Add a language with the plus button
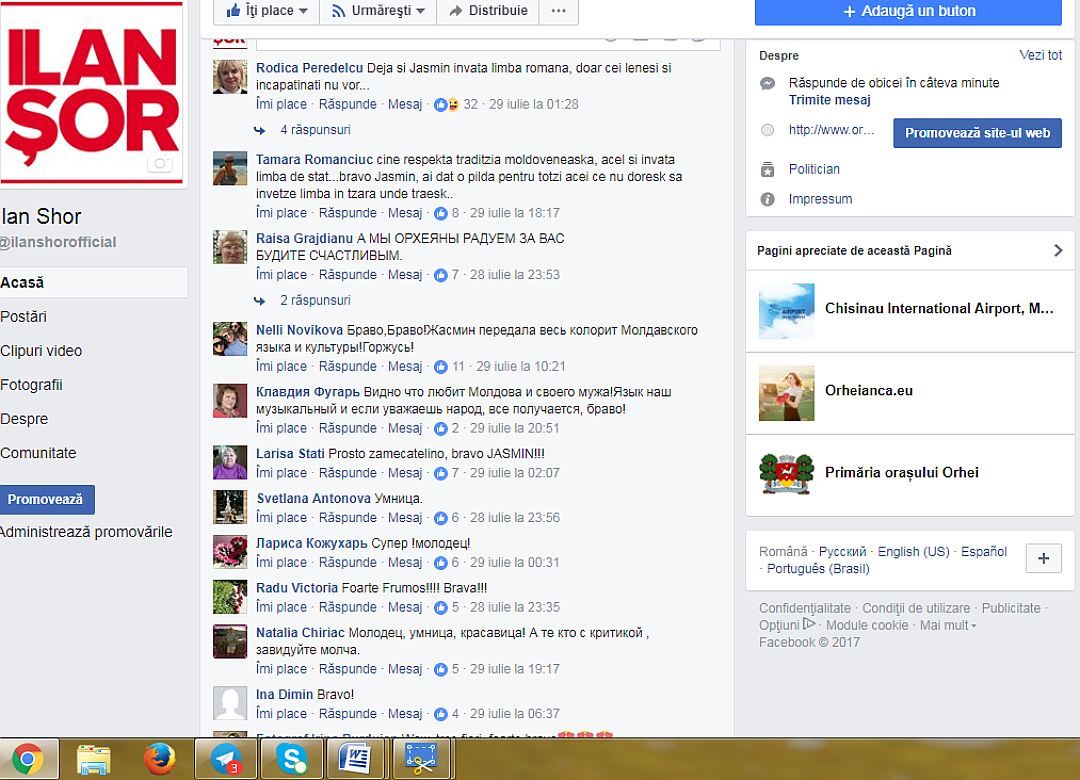Screen dimensions: 1080x780 (x=1043, y=558)
